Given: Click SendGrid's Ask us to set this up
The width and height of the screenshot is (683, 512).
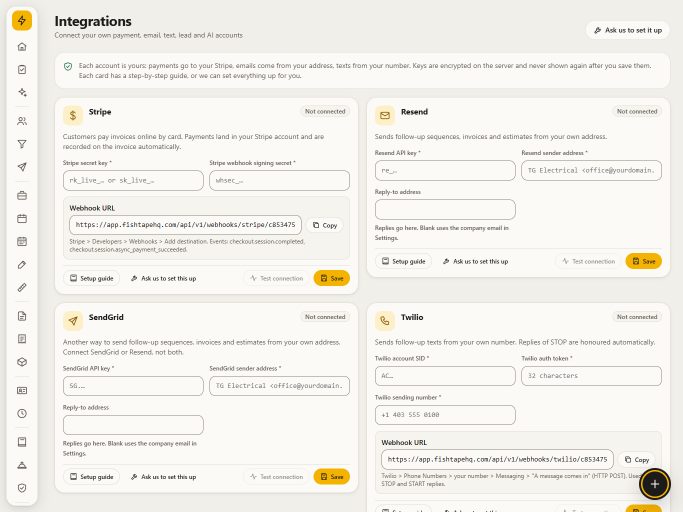Looking at the screenshot, I should [163, 477].
